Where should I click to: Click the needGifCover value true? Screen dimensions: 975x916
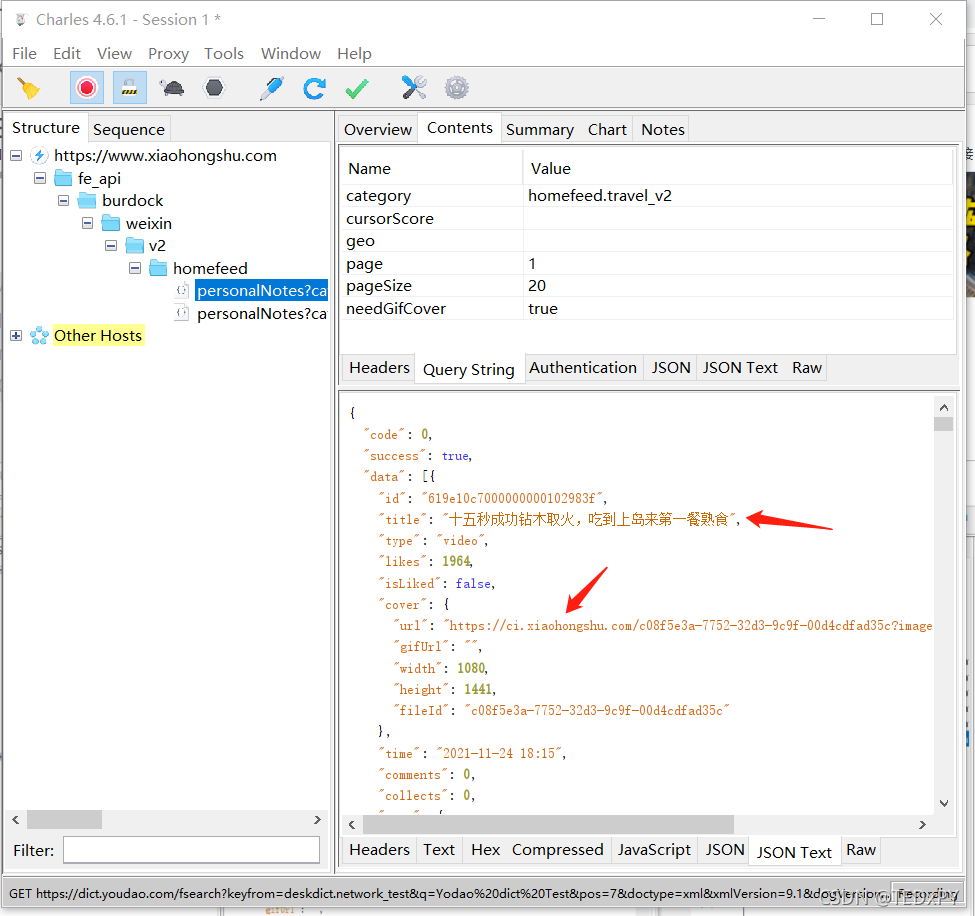point(543,308)
